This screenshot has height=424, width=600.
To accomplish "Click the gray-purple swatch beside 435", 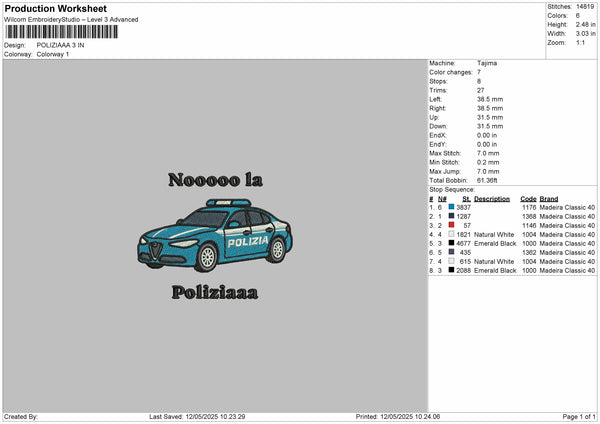I will (x=451, y=252).
